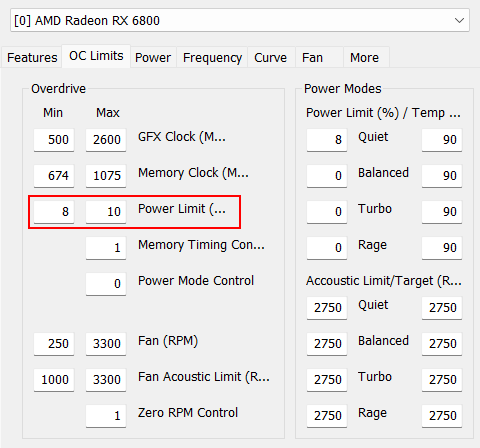This screenshot has width=480, height=448.
Task: Edit Fan (RPM) maximum field 3300
Action: [106, 344]
